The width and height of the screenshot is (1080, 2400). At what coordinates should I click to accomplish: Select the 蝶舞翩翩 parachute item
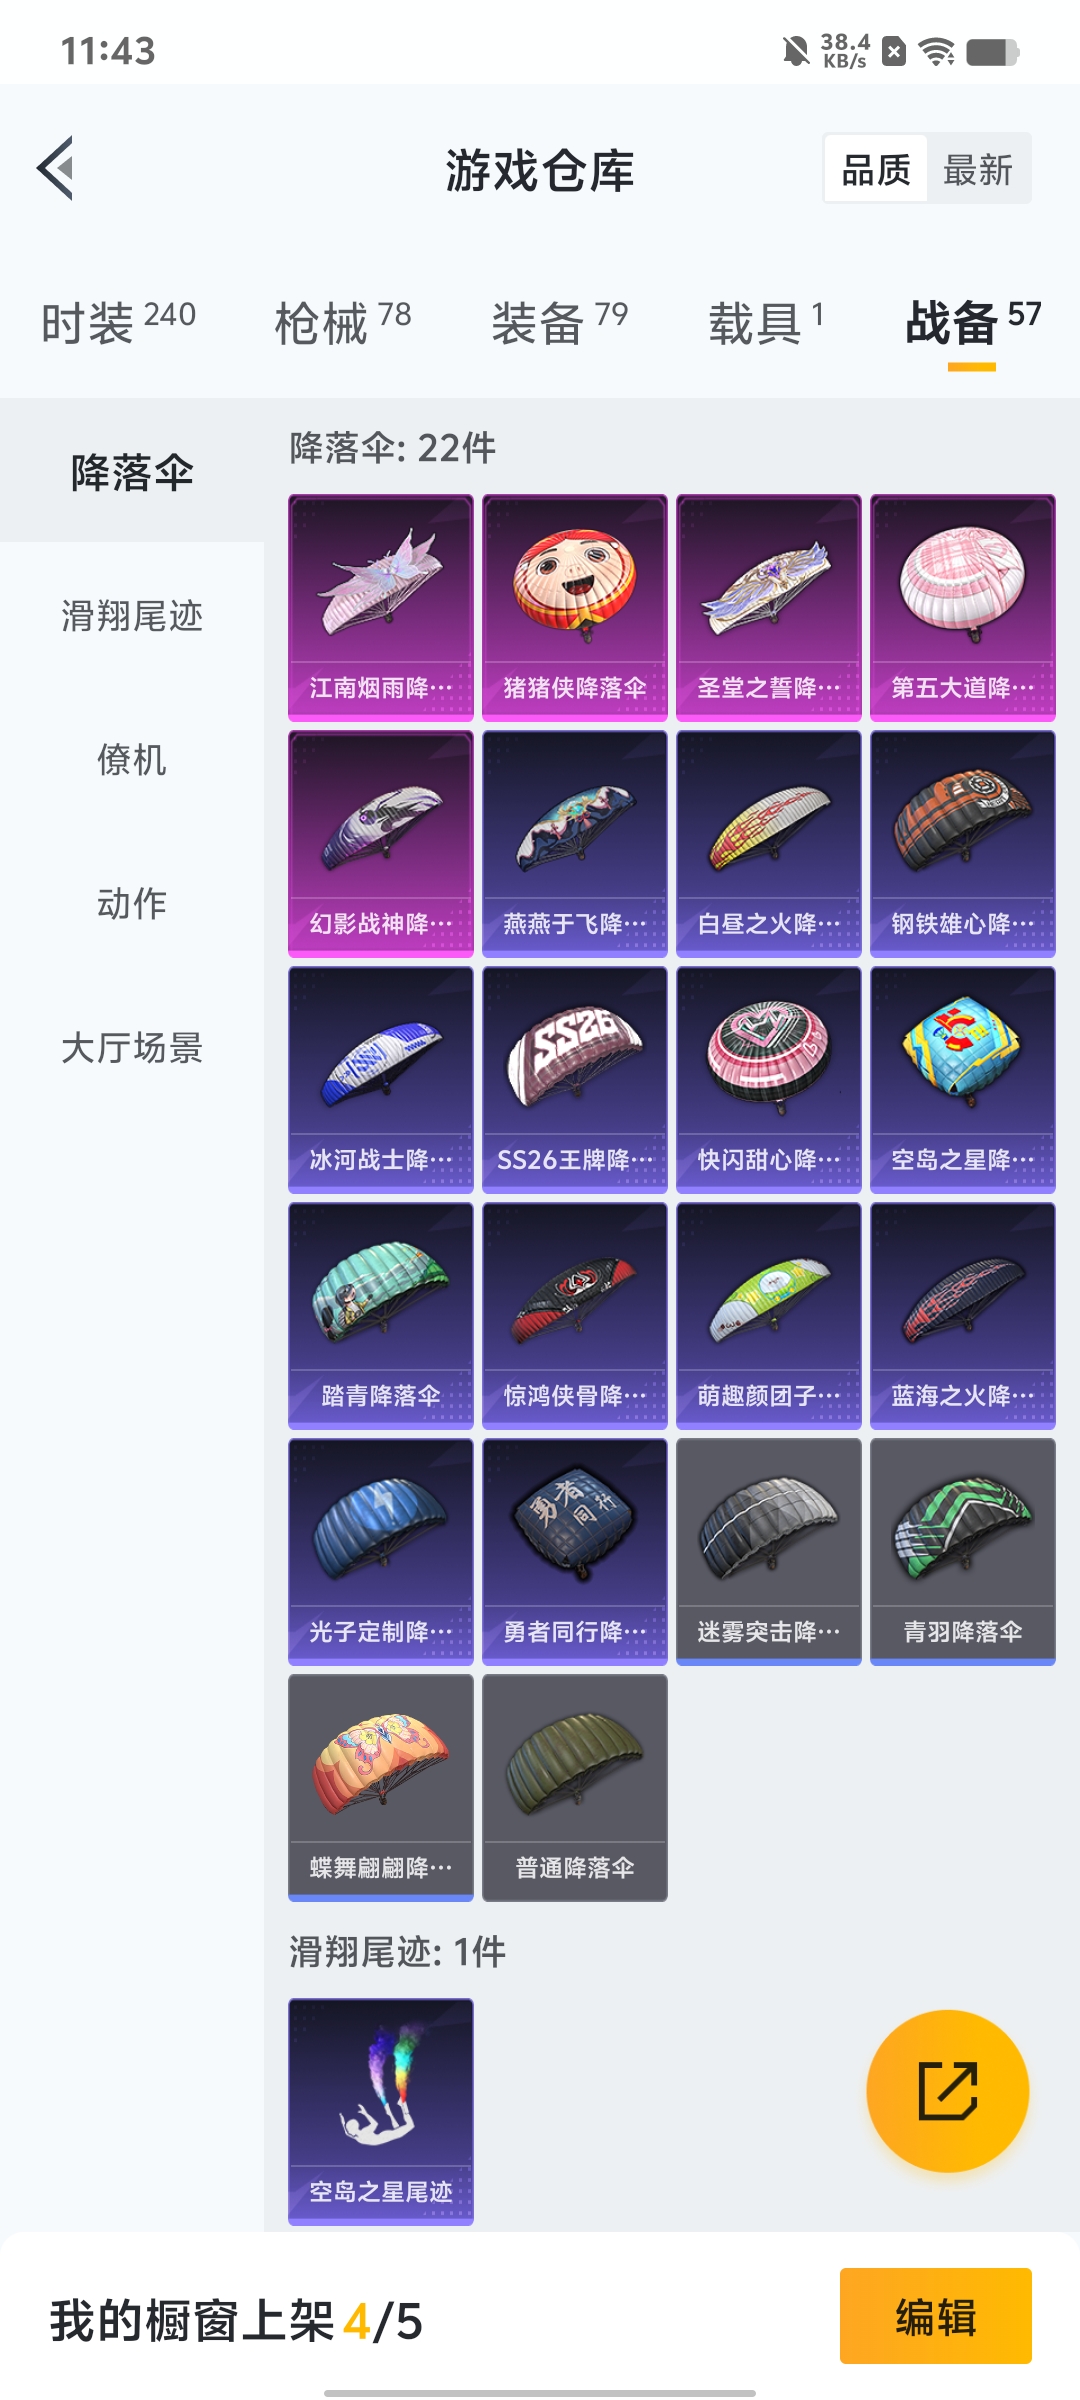point(381,1788)
